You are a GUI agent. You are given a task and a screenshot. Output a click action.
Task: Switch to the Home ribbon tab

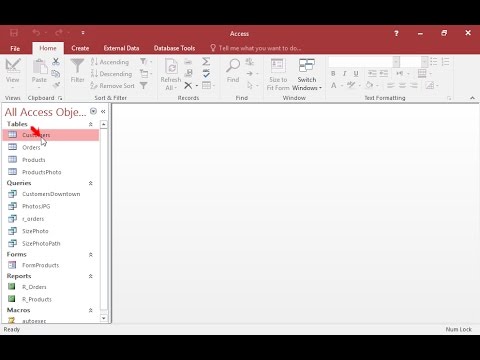pyautogui.click(x=48, y=48)
